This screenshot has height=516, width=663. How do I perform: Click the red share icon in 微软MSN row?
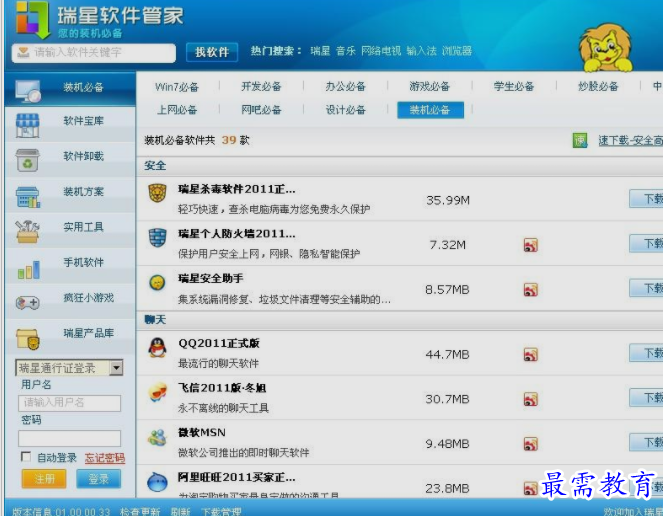coord(531,444)
